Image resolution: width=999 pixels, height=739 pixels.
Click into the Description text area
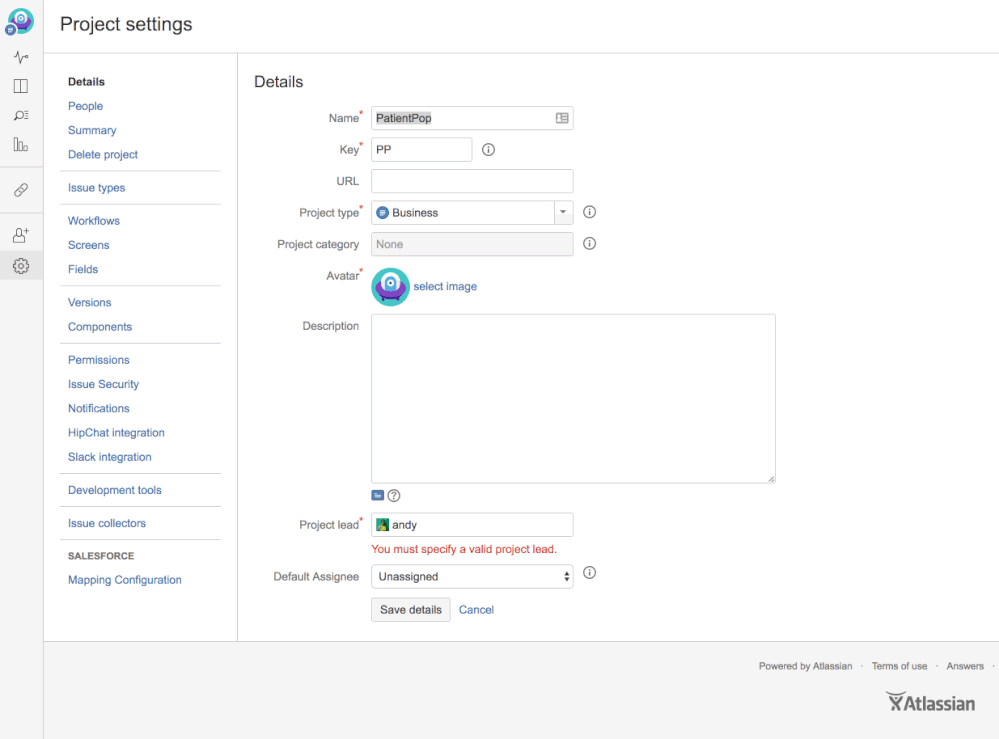point(573,398)
